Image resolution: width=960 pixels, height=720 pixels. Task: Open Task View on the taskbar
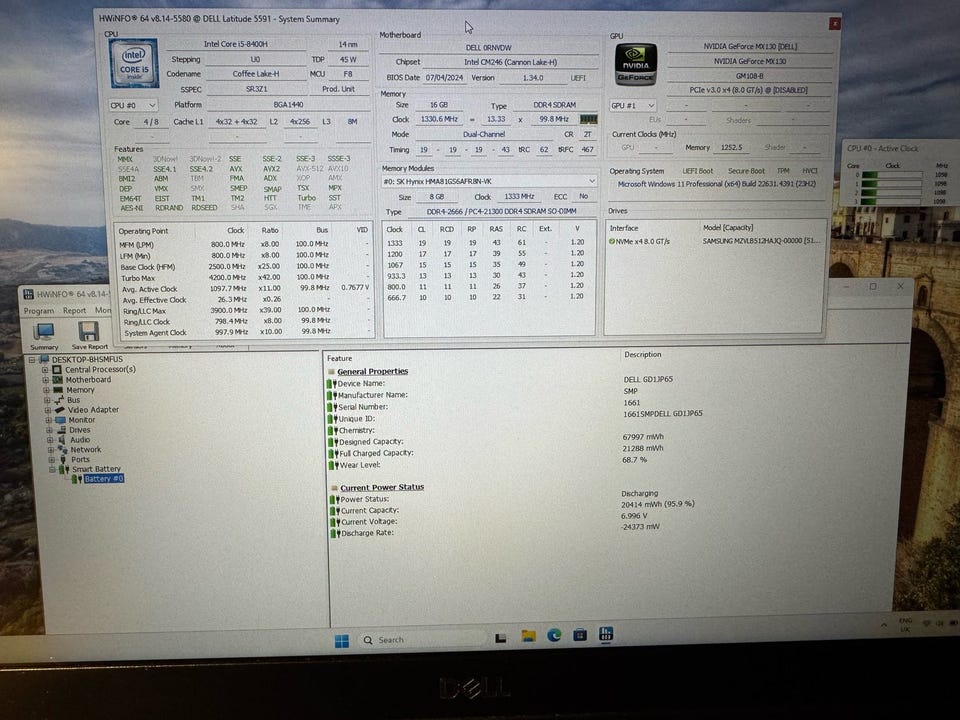click(x=500, y=638)
